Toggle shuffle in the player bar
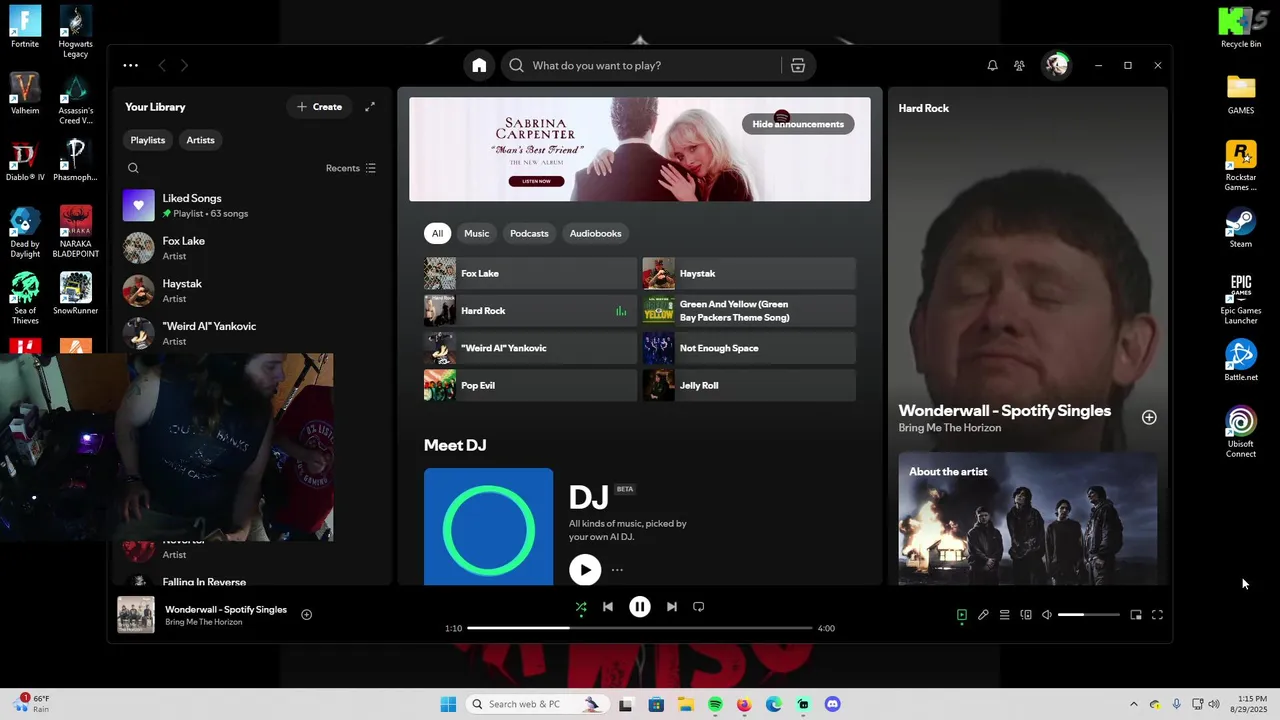 pos(581,607)
